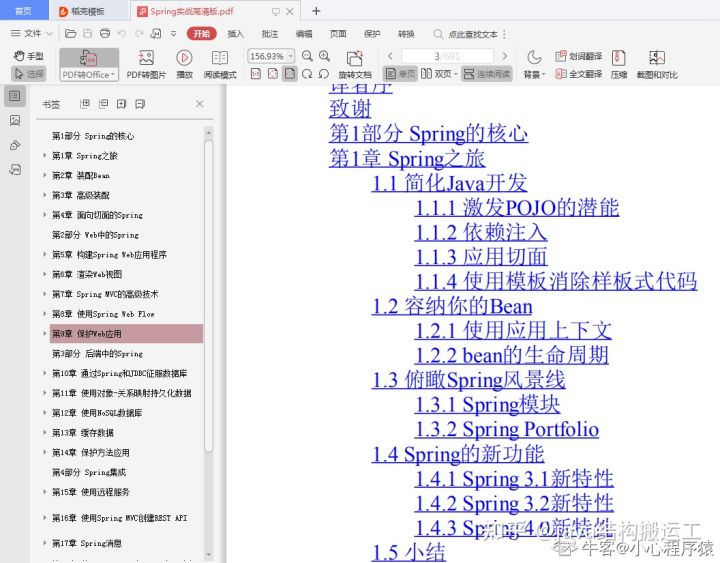Expand all bookmarks icon in panel header
The height and width of the screenshot is (563, 720).
[84, 104]
